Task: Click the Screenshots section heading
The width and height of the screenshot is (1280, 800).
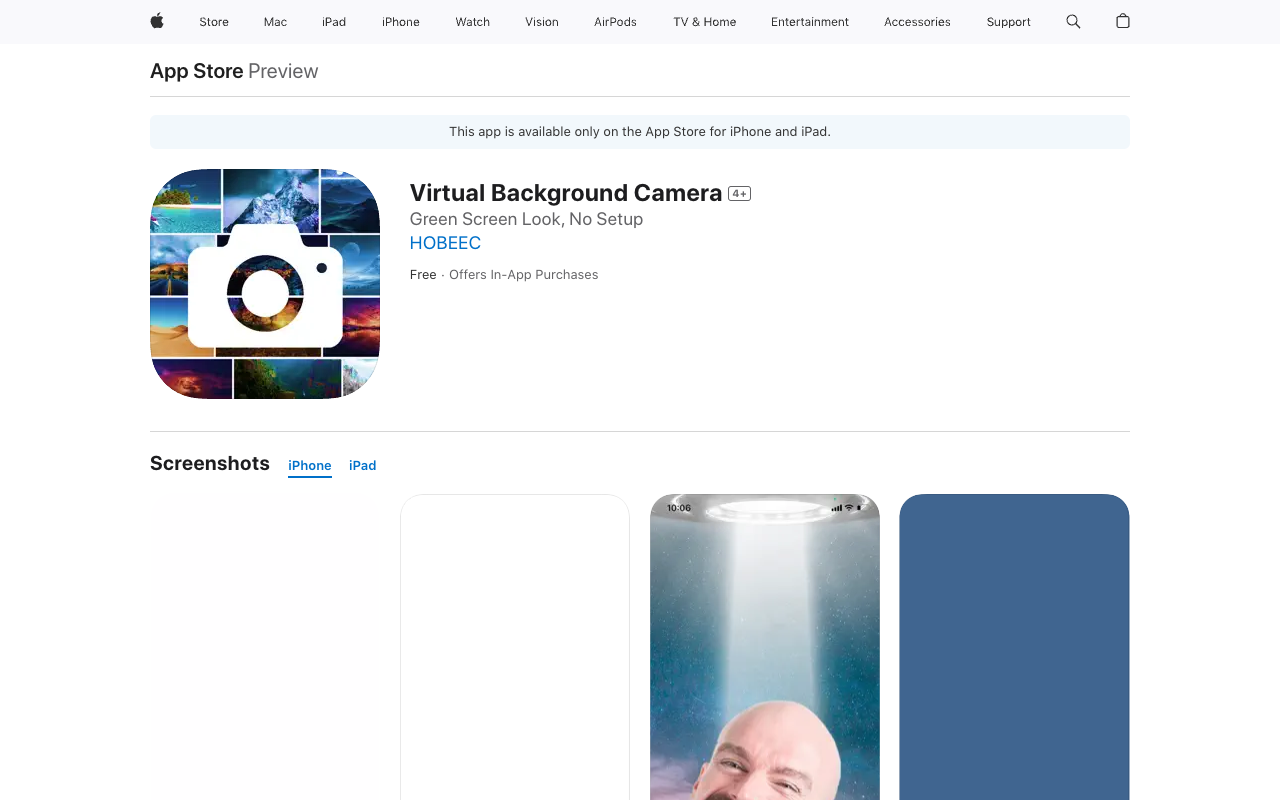Action: pos(210,463)
